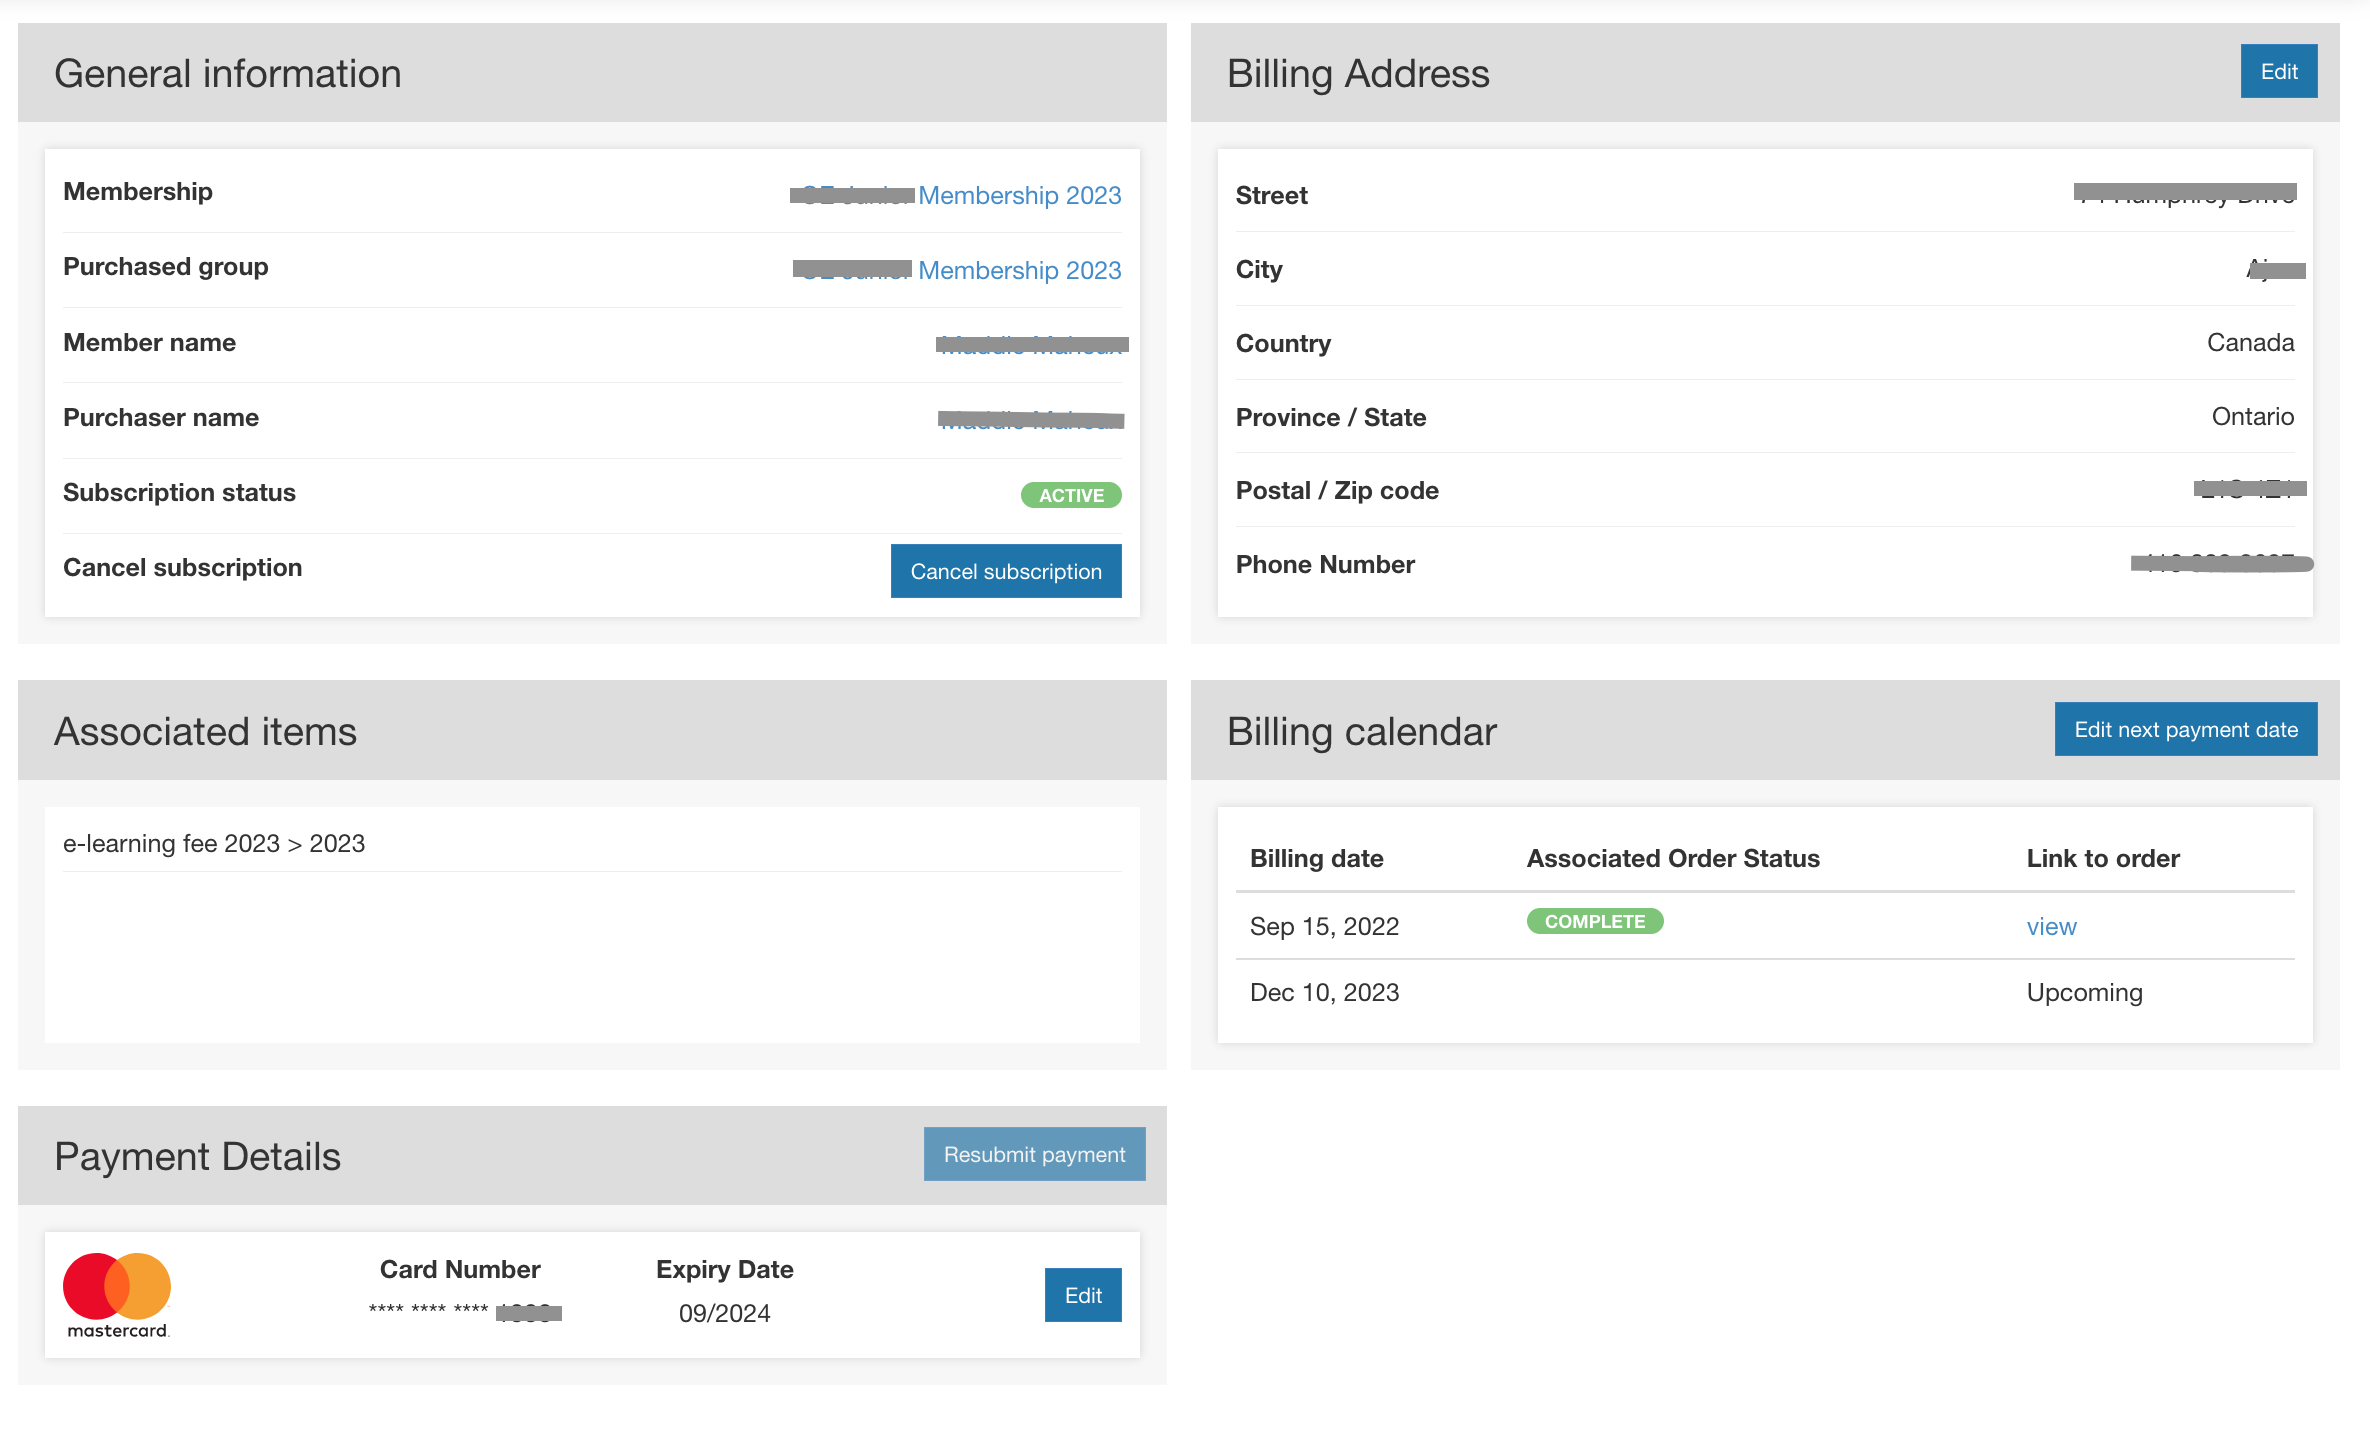Click the Upcoming text for Dec 10, 2023
This screenshot has width=2370, height=1436.
pos(2084,993)
